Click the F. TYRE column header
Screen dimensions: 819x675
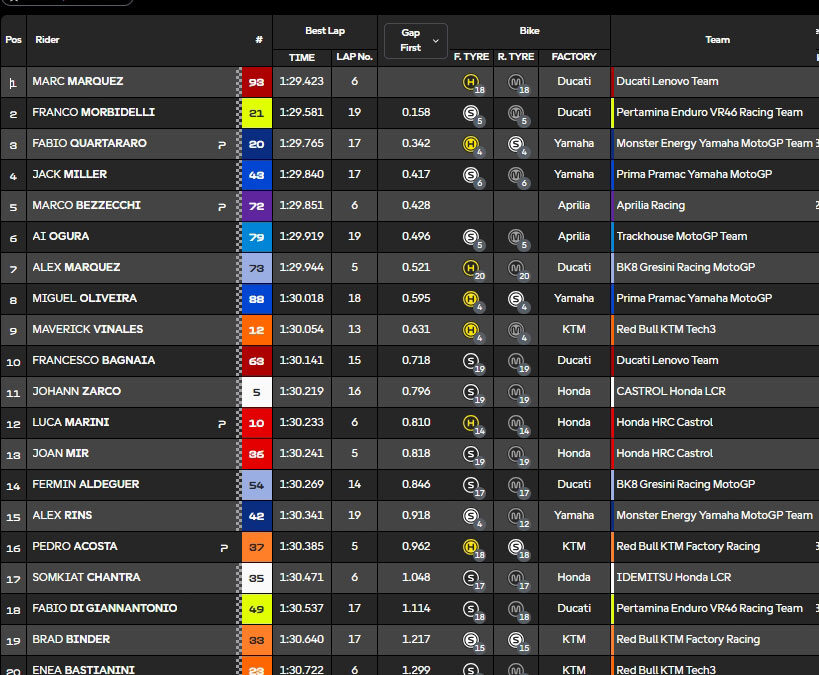(x=471, y=56)
